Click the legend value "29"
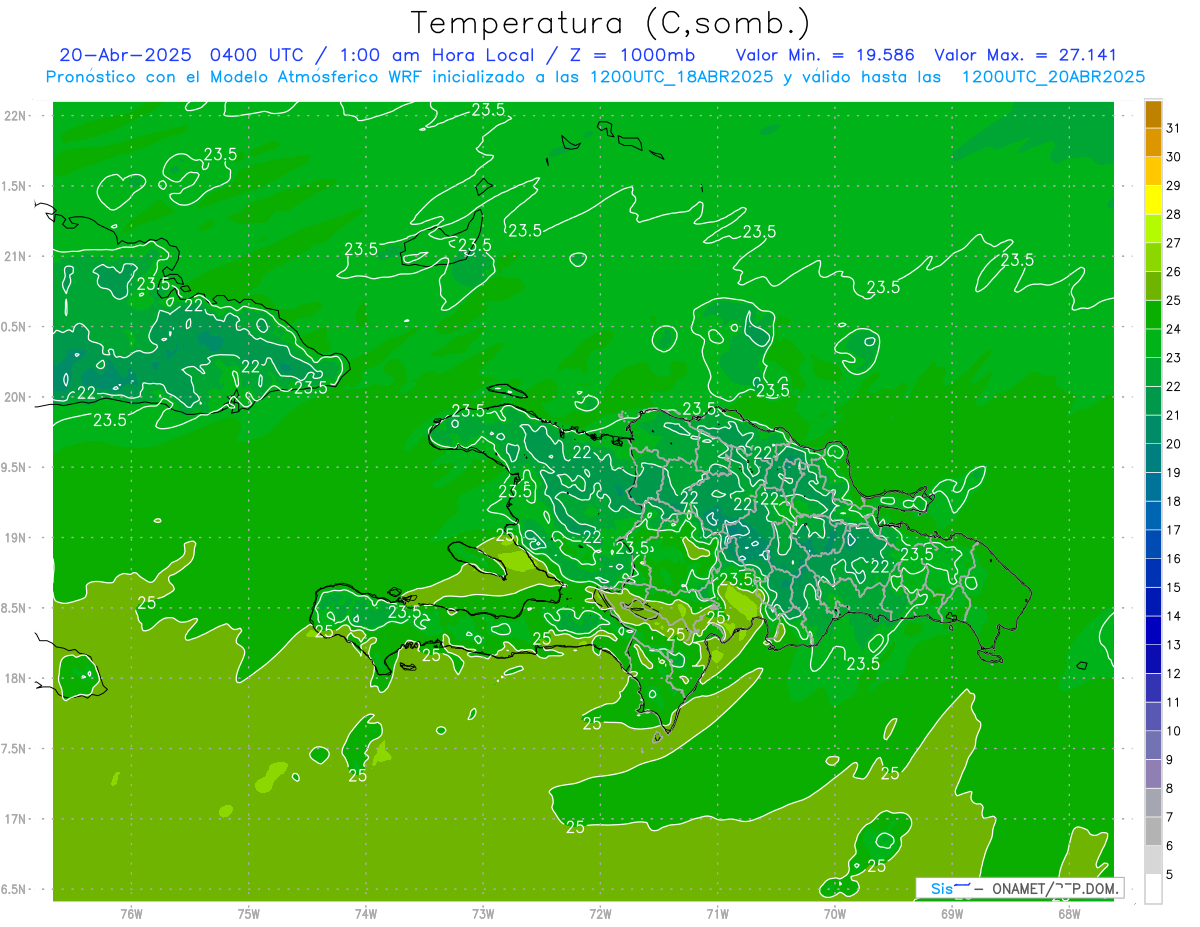Viewport: 1200px width, 927px height. pos(1174,186)
